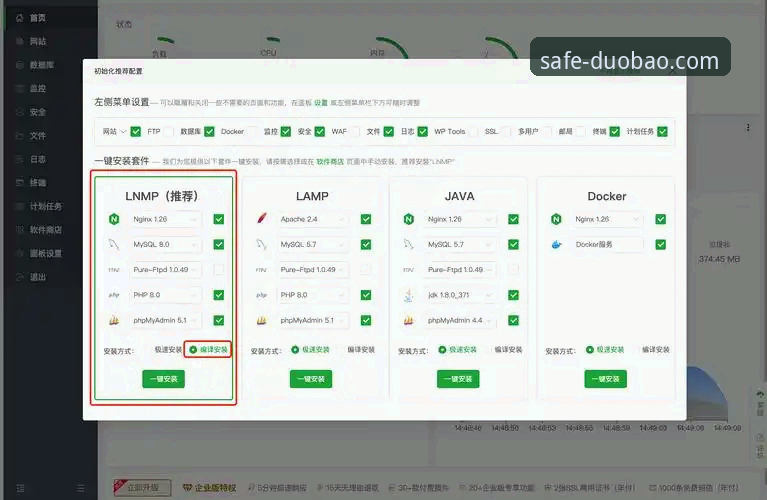The width and height of the screenshot is (767, 500).
Task: Enable the Docker menu checkbox
Action: [x=252, y=132]
